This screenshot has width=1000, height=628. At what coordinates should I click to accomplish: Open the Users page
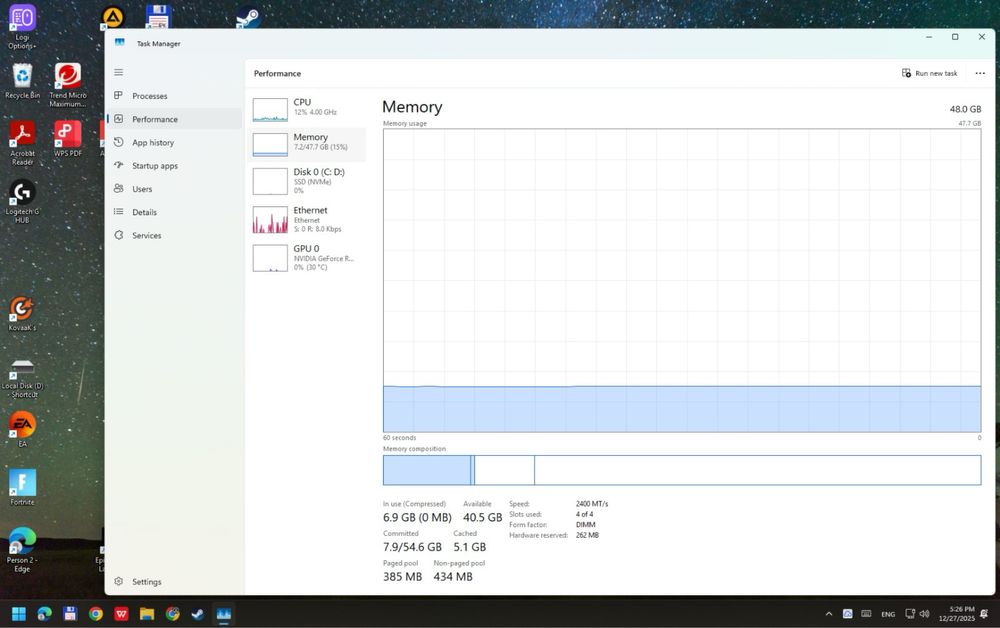173,189
